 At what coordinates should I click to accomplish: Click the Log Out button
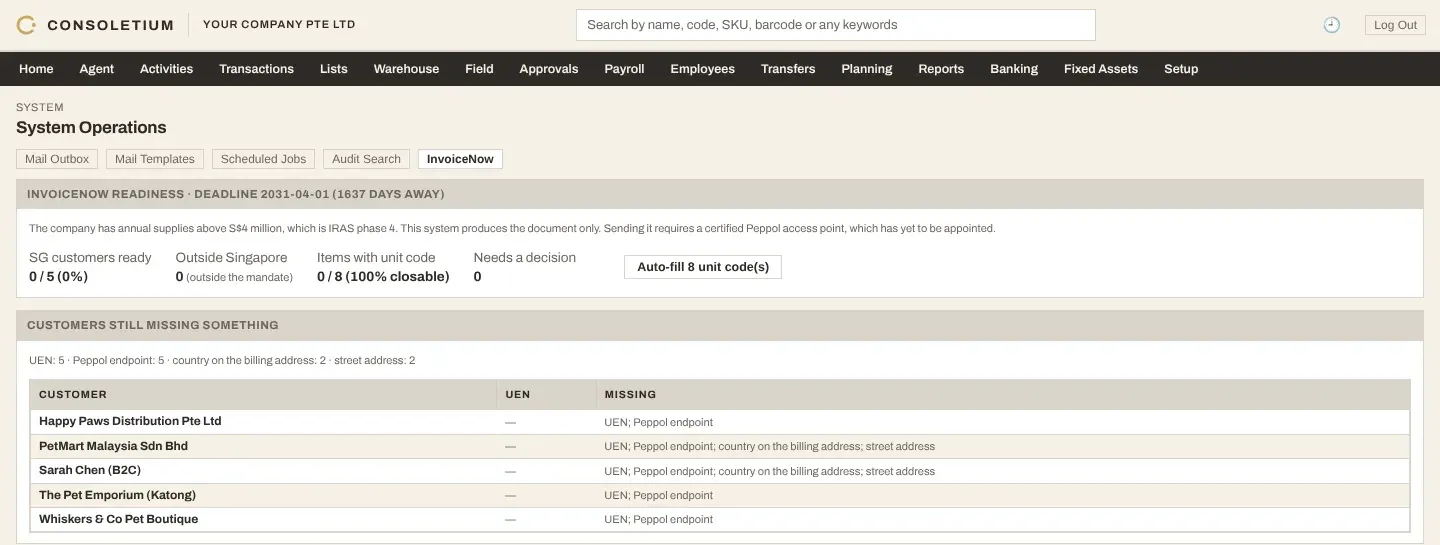coord(1395,25)
